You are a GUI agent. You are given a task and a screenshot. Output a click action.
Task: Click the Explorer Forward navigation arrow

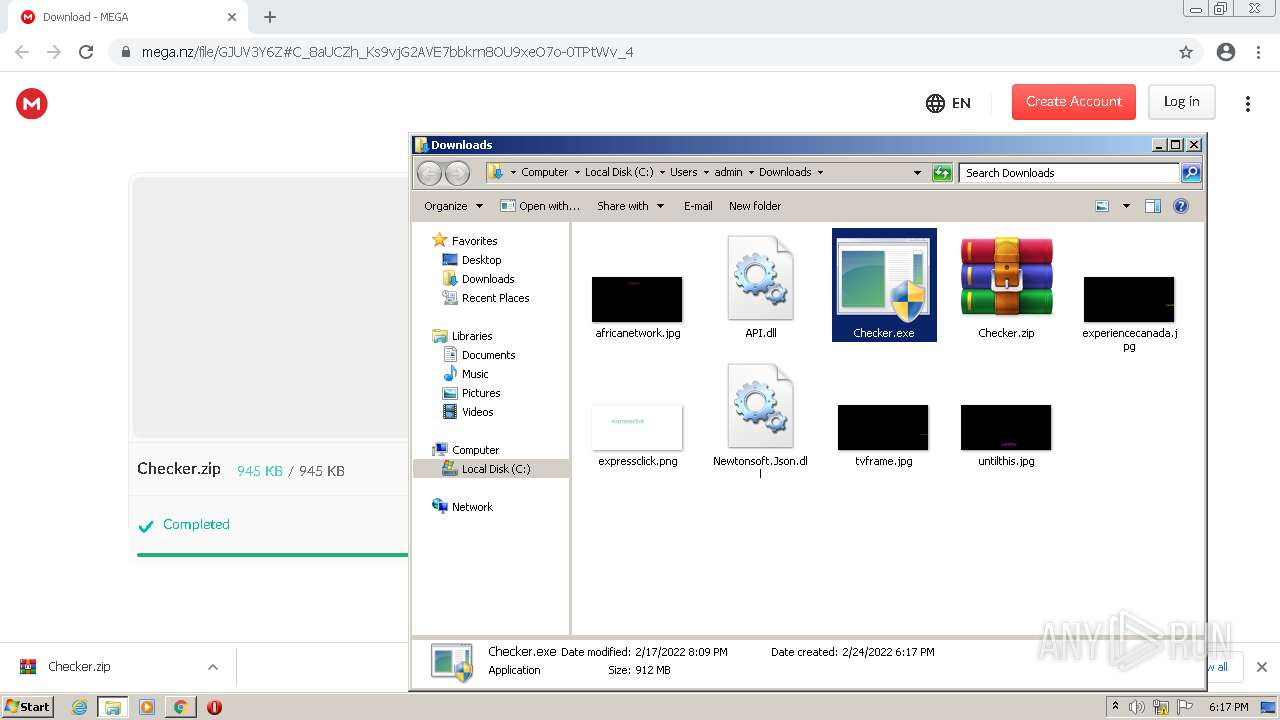pyautogui.click(x=457, y=173)
